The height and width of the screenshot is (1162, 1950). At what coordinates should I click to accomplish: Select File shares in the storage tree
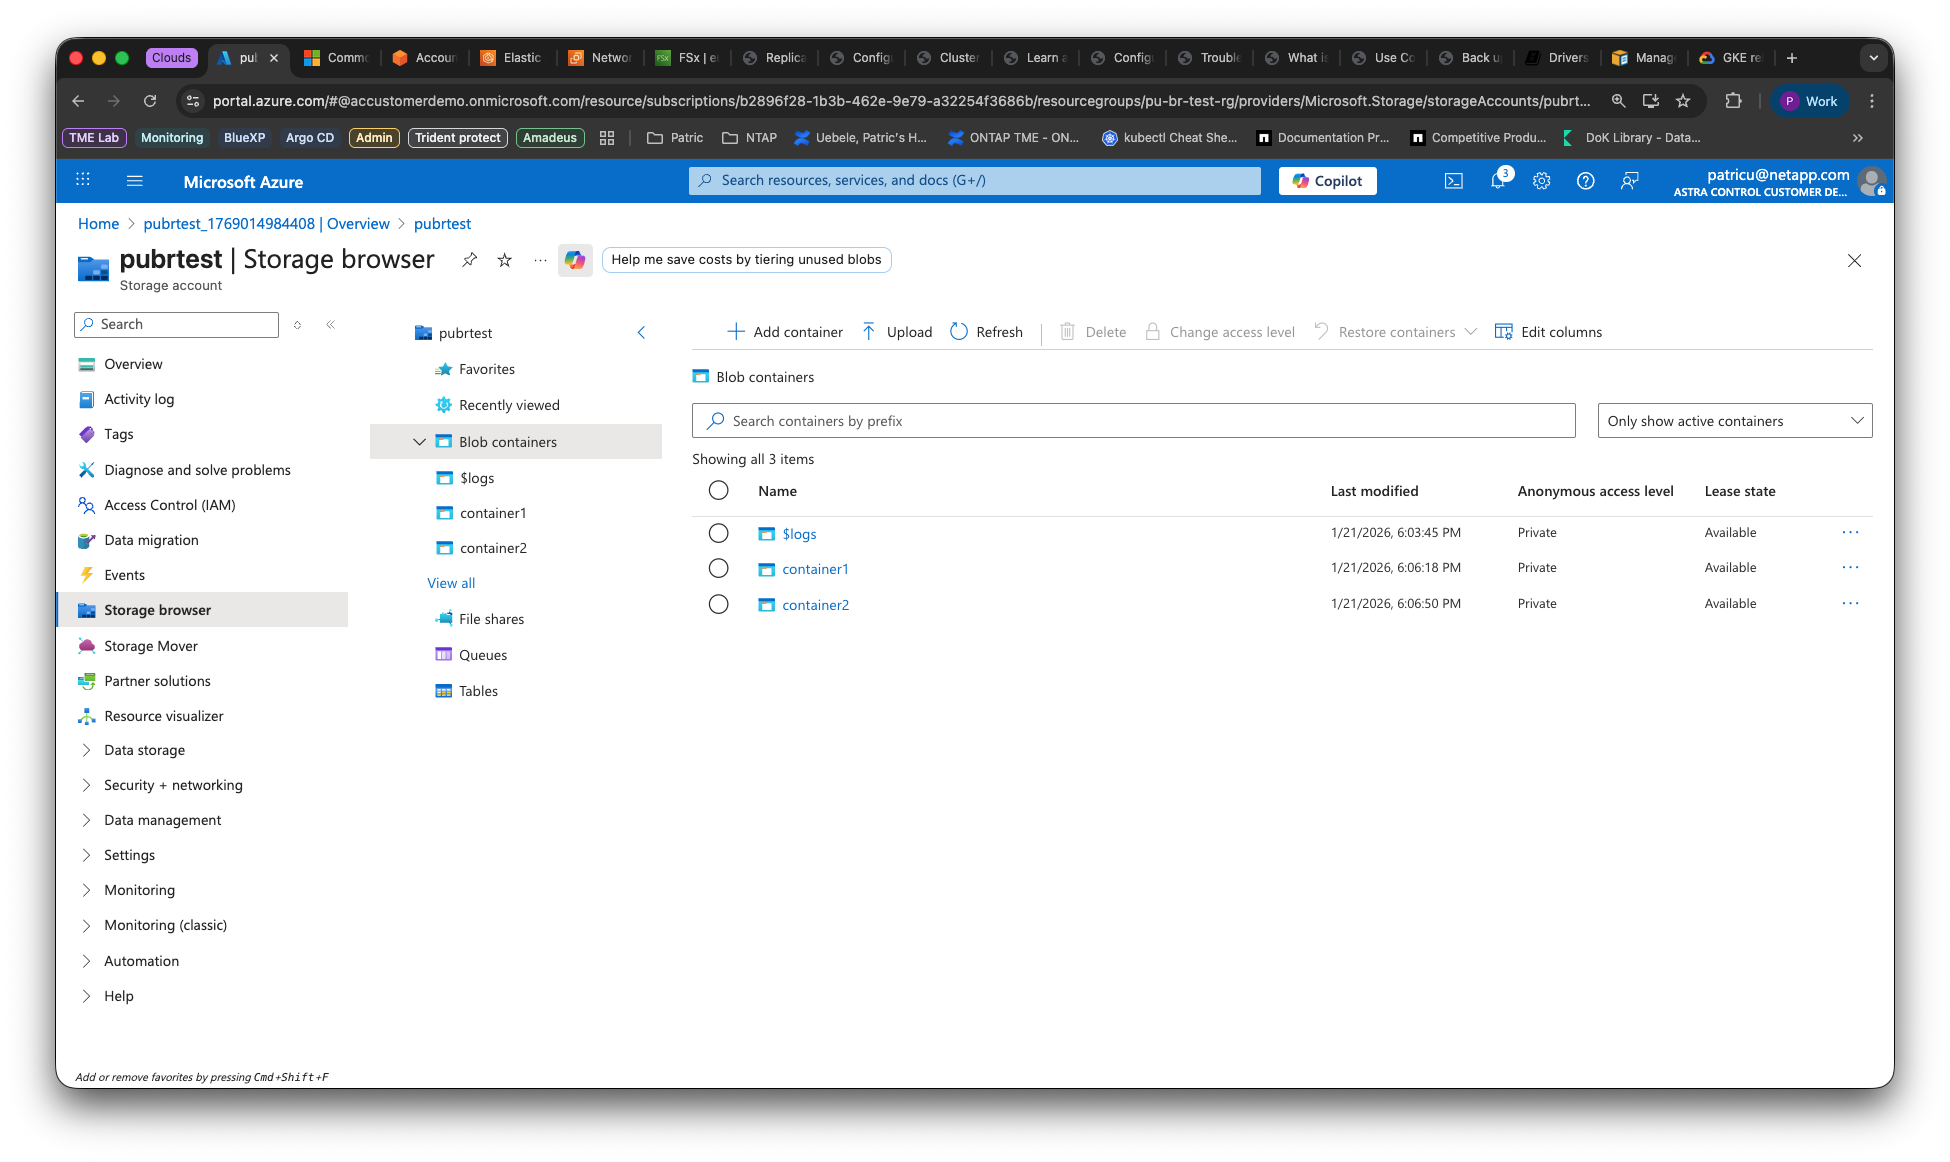(491, 619)
